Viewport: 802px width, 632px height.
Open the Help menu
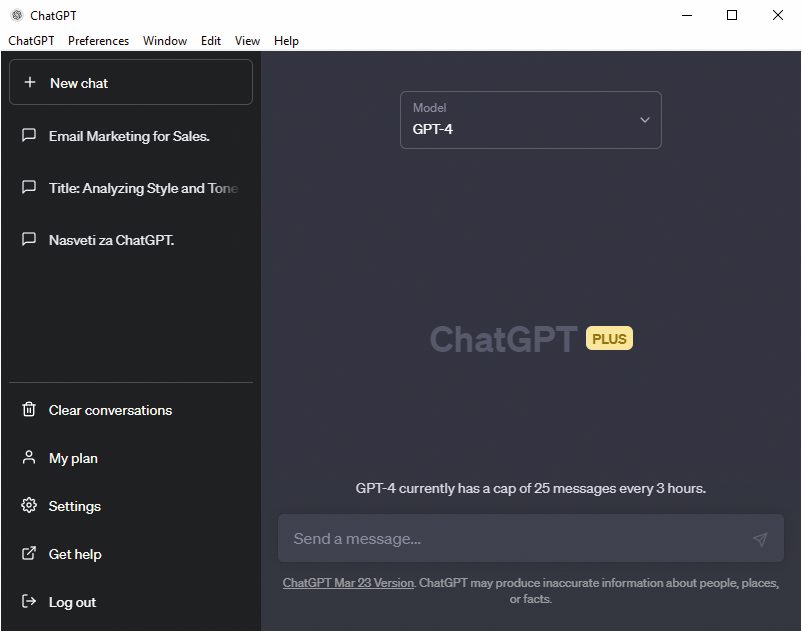(x=286, y=41)
